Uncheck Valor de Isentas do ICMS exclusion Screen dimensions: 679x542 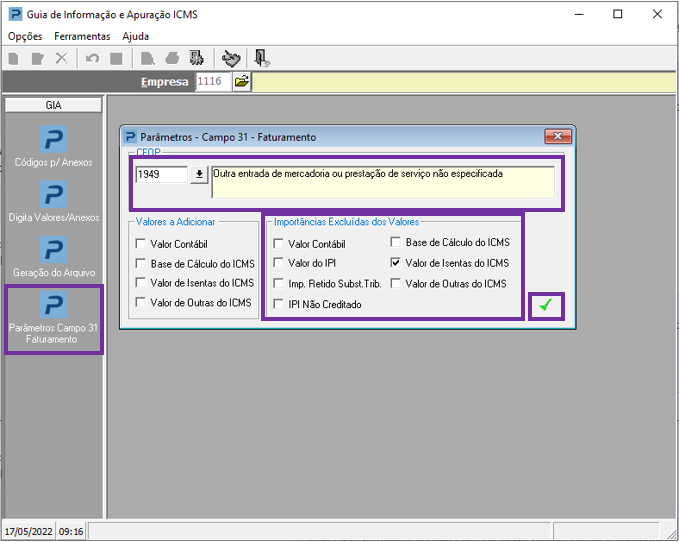tap(397, 263)
